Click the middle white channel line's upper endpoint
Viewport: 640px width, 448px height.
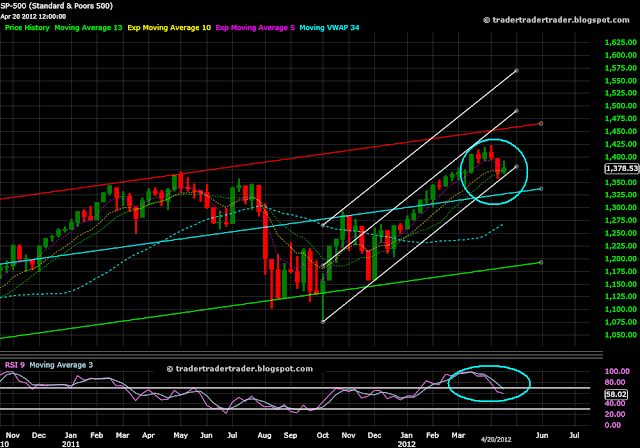point(517,111)
